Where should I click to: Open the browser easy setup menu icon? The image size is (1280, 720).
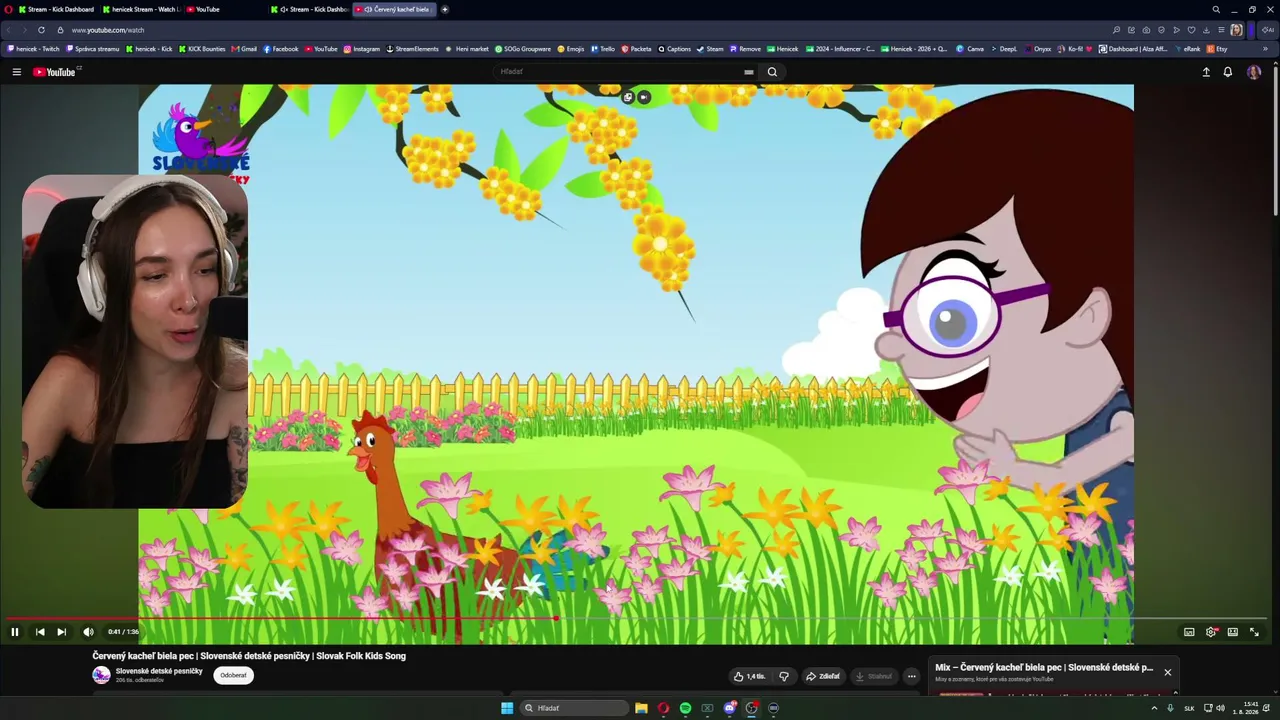1221,30
